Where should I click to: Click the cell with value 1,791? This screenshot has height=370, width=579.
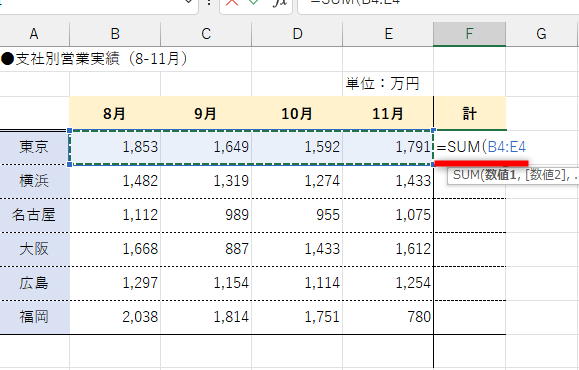pyautogui.click(x=388, y=147)
